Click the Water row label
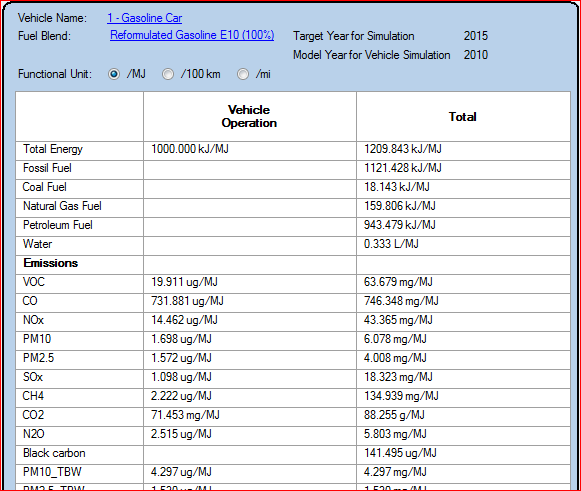 click(37, 244)
